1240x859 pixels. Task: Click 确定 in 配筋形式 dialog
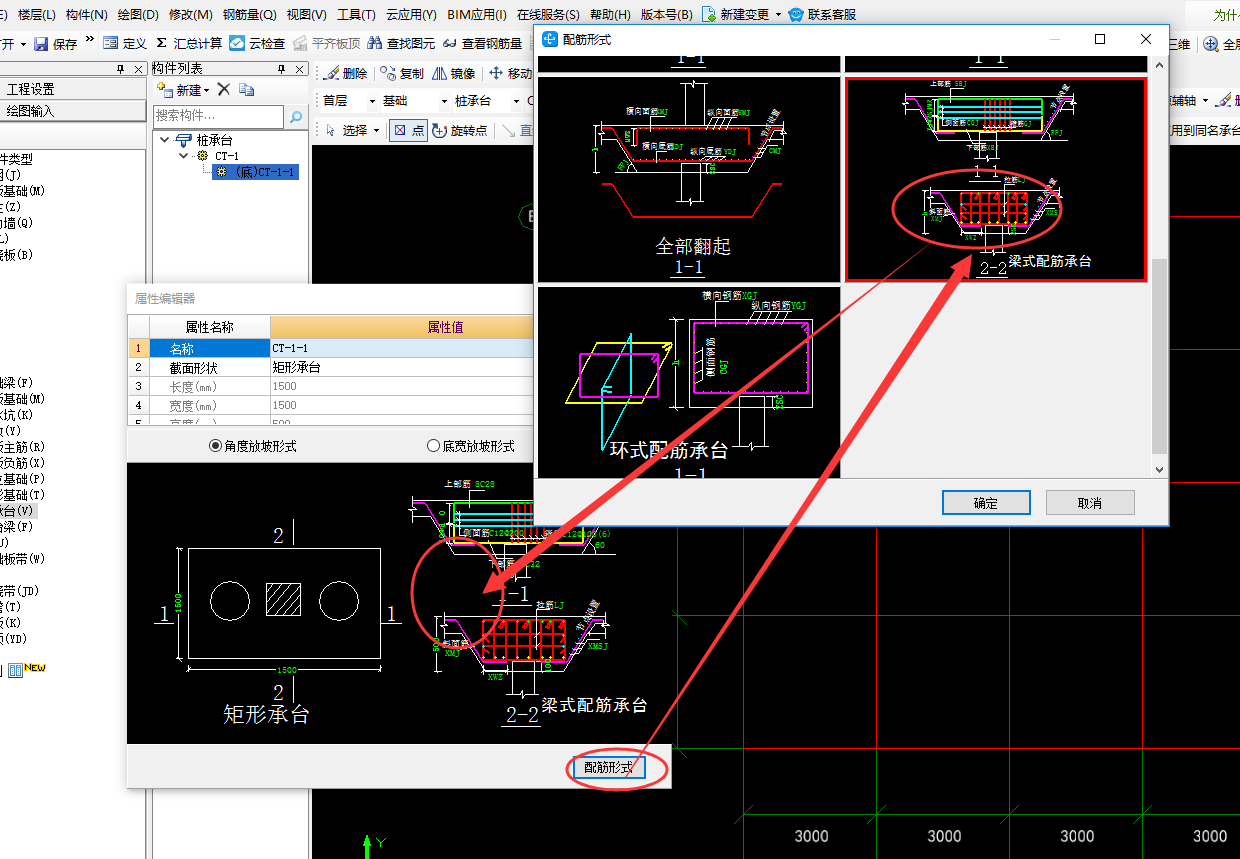point(986,503)
